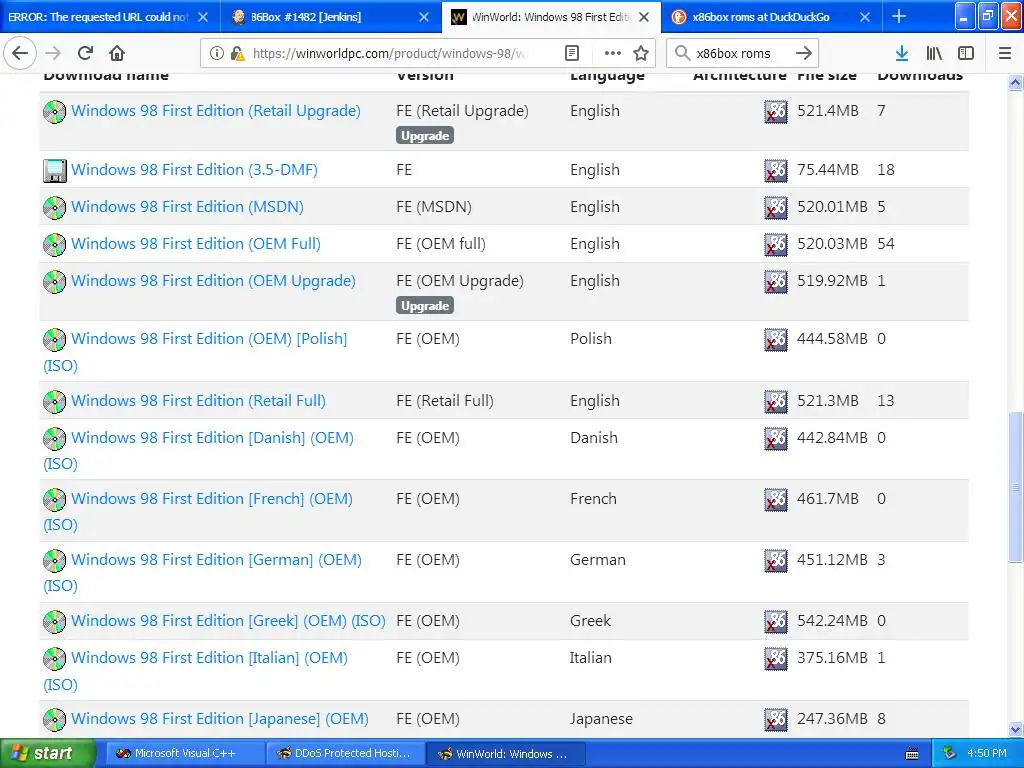Open a new browser tab

pos(899,16)
